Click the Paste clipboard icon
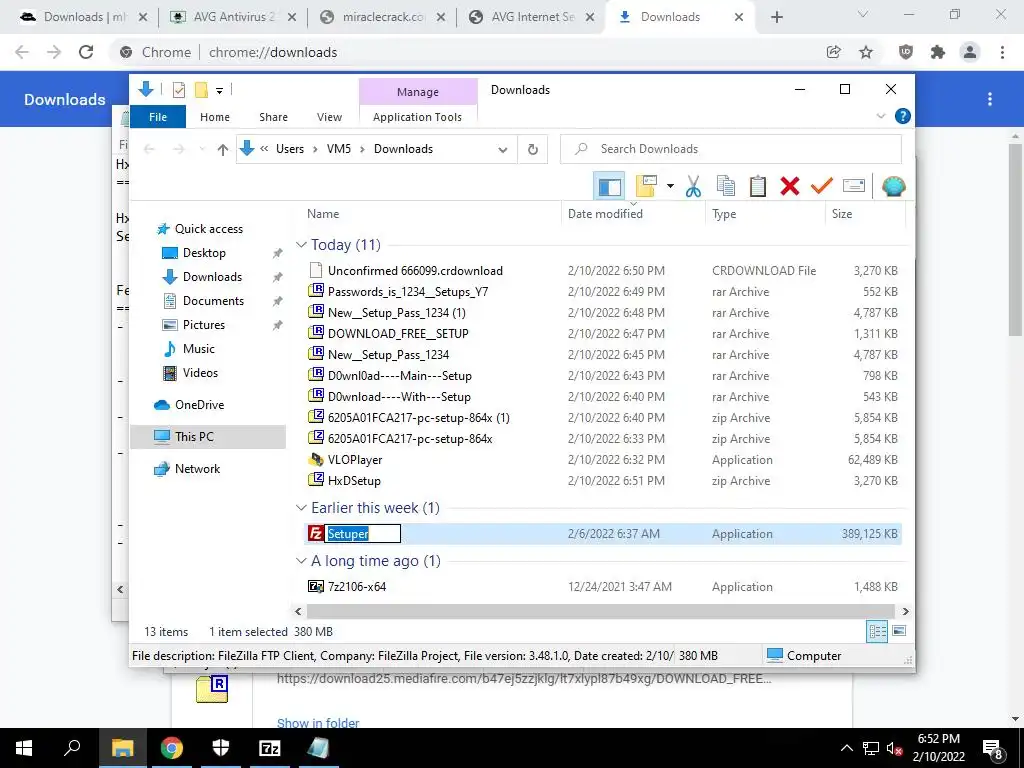The height and width of the screenshot is (768, 1024). pos(758,187)
